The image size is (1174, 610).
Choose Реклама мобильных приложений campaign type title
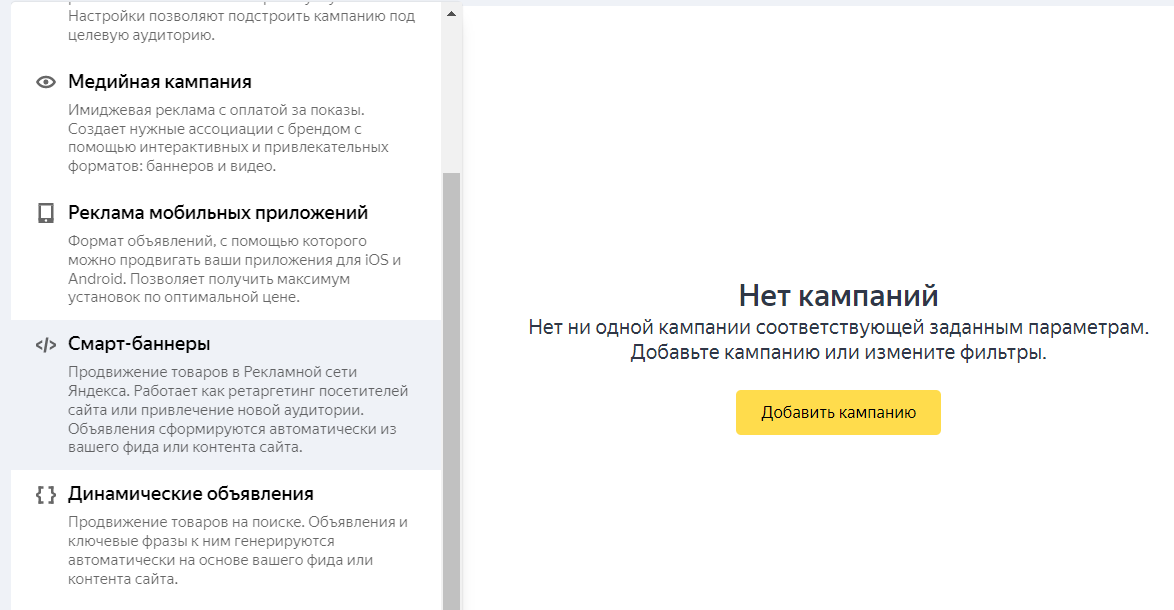[218, 213]
